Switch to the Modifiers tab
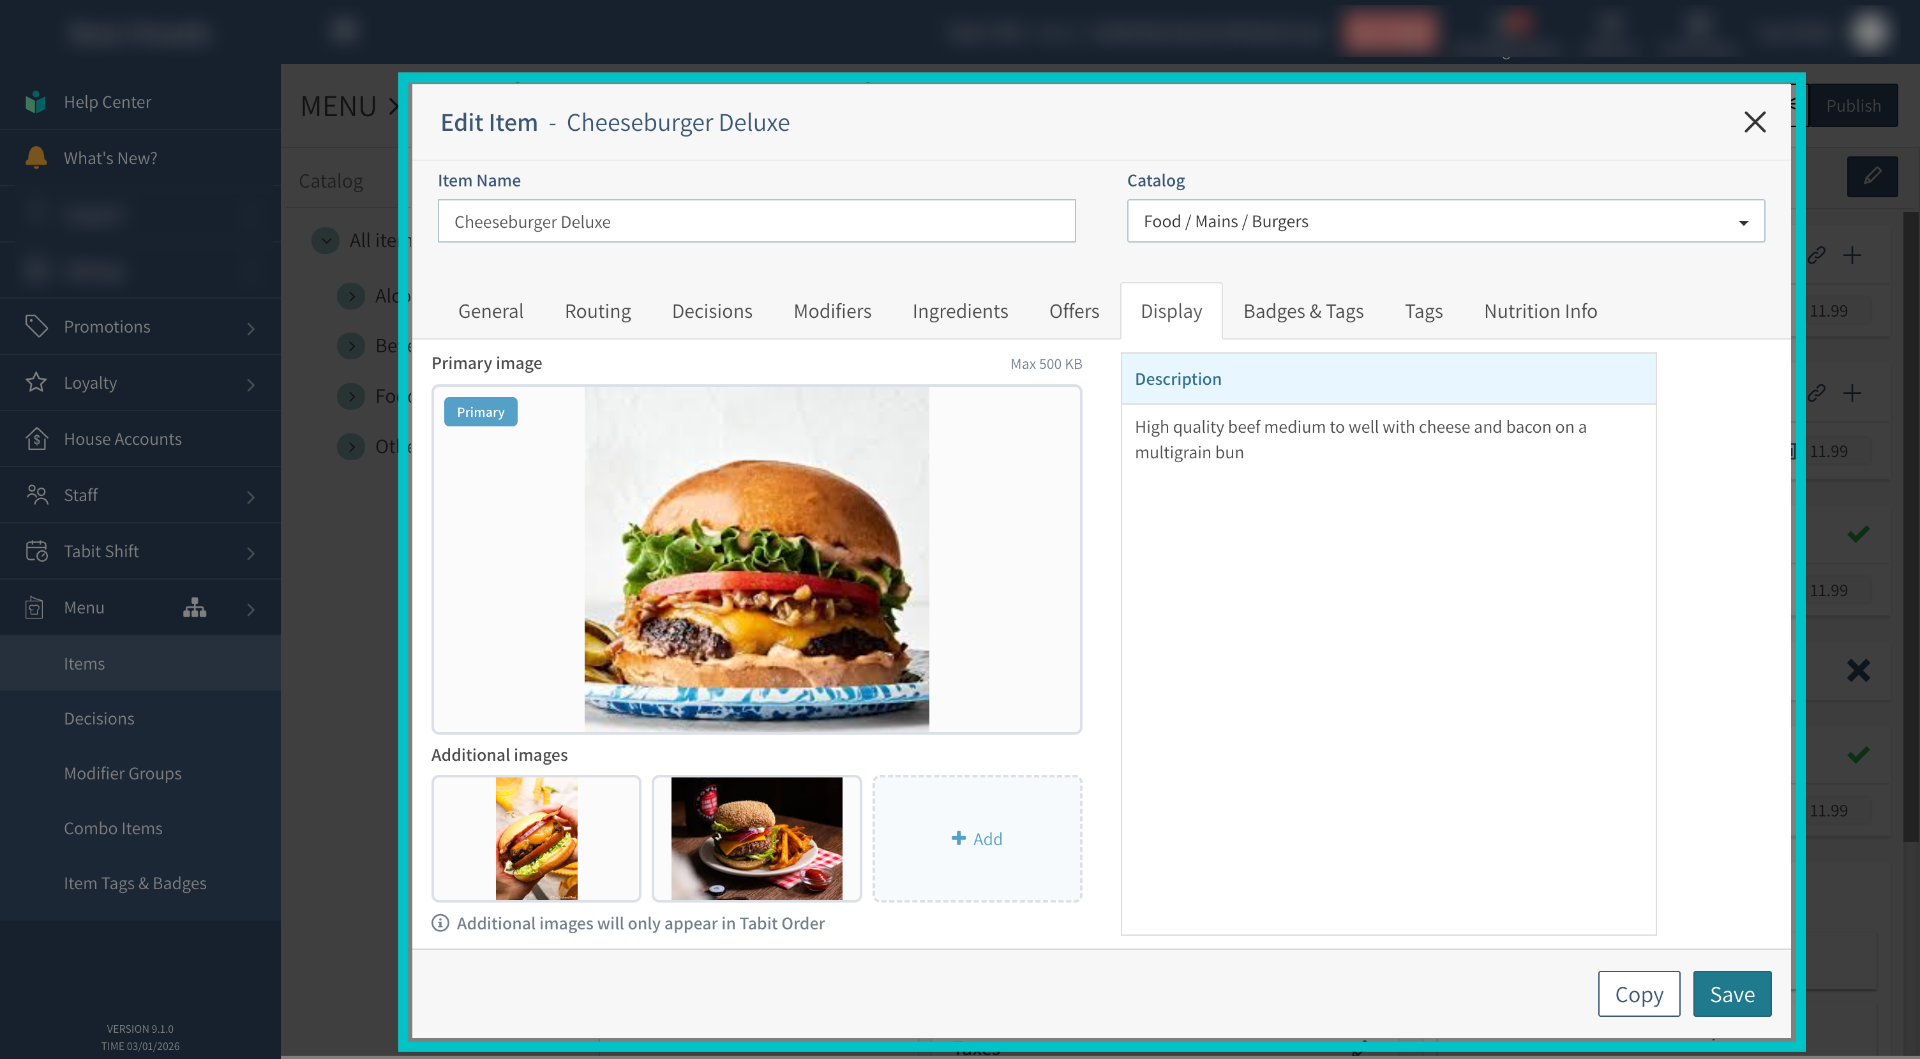 [x=832, y=311]
